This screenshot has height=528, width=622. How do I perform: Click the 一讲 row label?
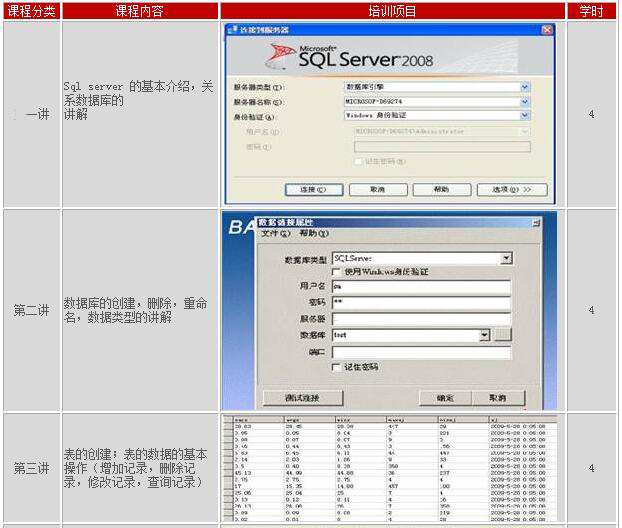pyautogui.click(x=38, y=115)
